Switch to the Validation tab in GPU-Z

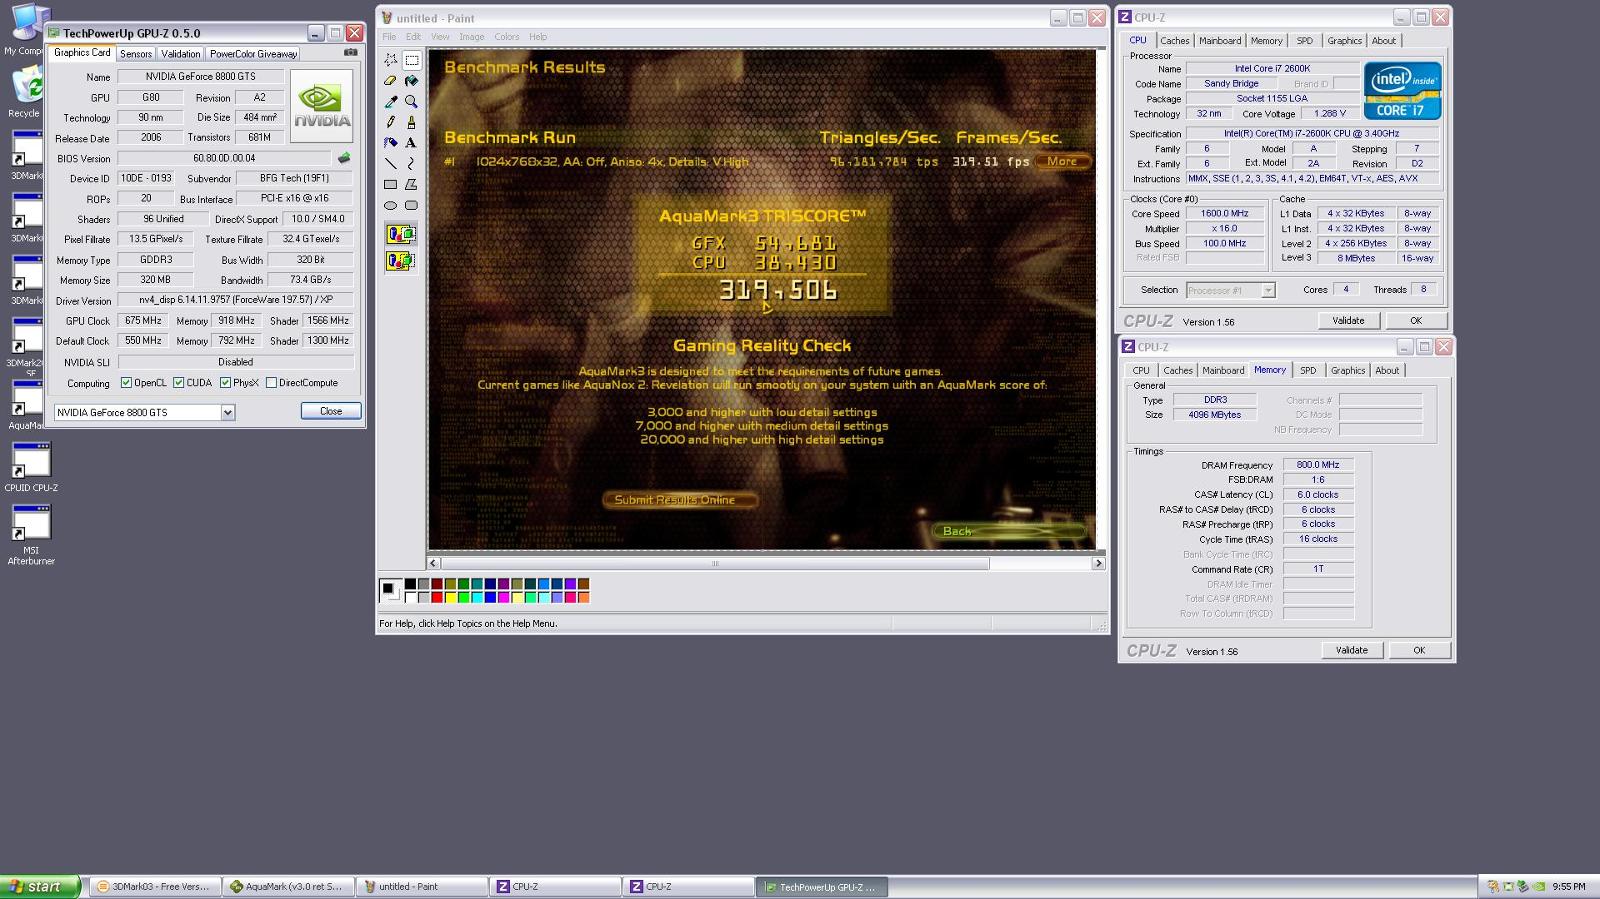coord(180,54)
